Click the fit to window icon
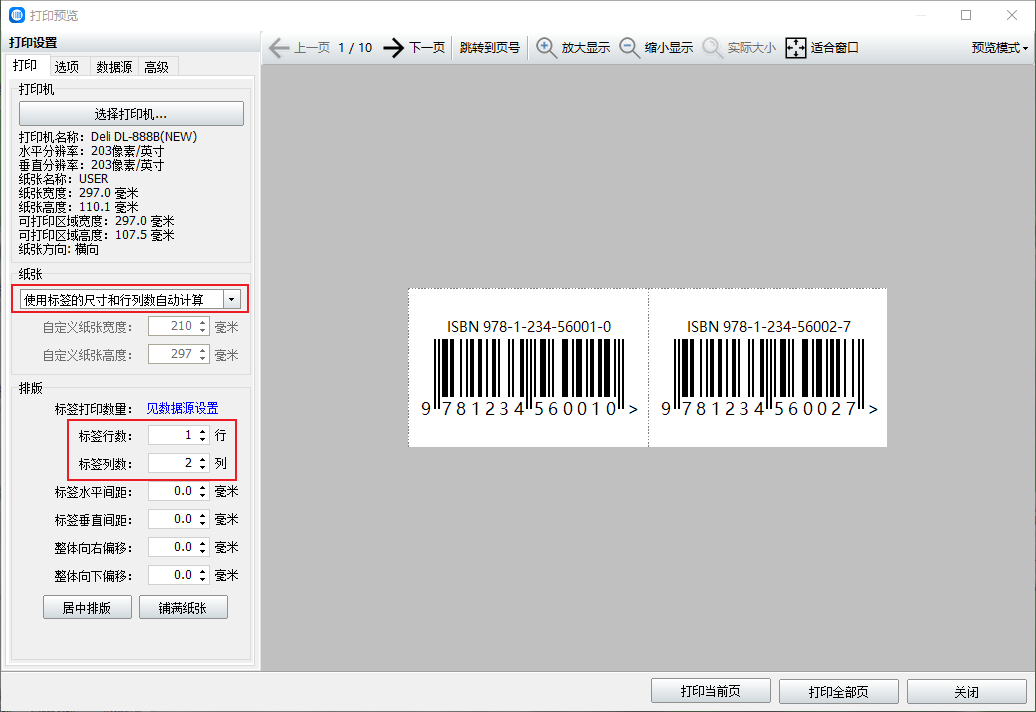1036x712 pixels. 796,48
